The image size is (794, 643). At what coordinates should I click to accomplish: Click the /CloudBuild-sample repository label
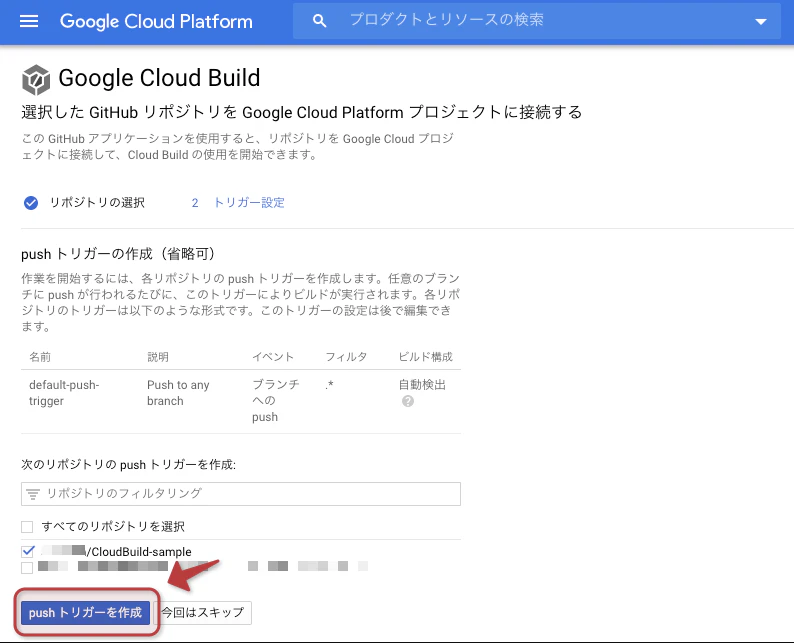pyautogui.click(x=138, y=552)
